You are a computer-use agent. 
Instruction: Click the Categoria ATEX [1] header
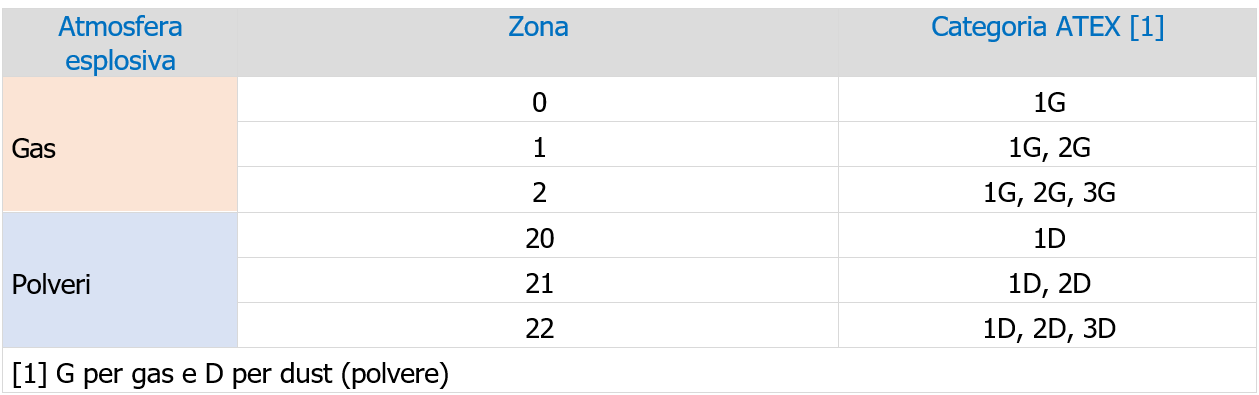(x=1047, y=43)
